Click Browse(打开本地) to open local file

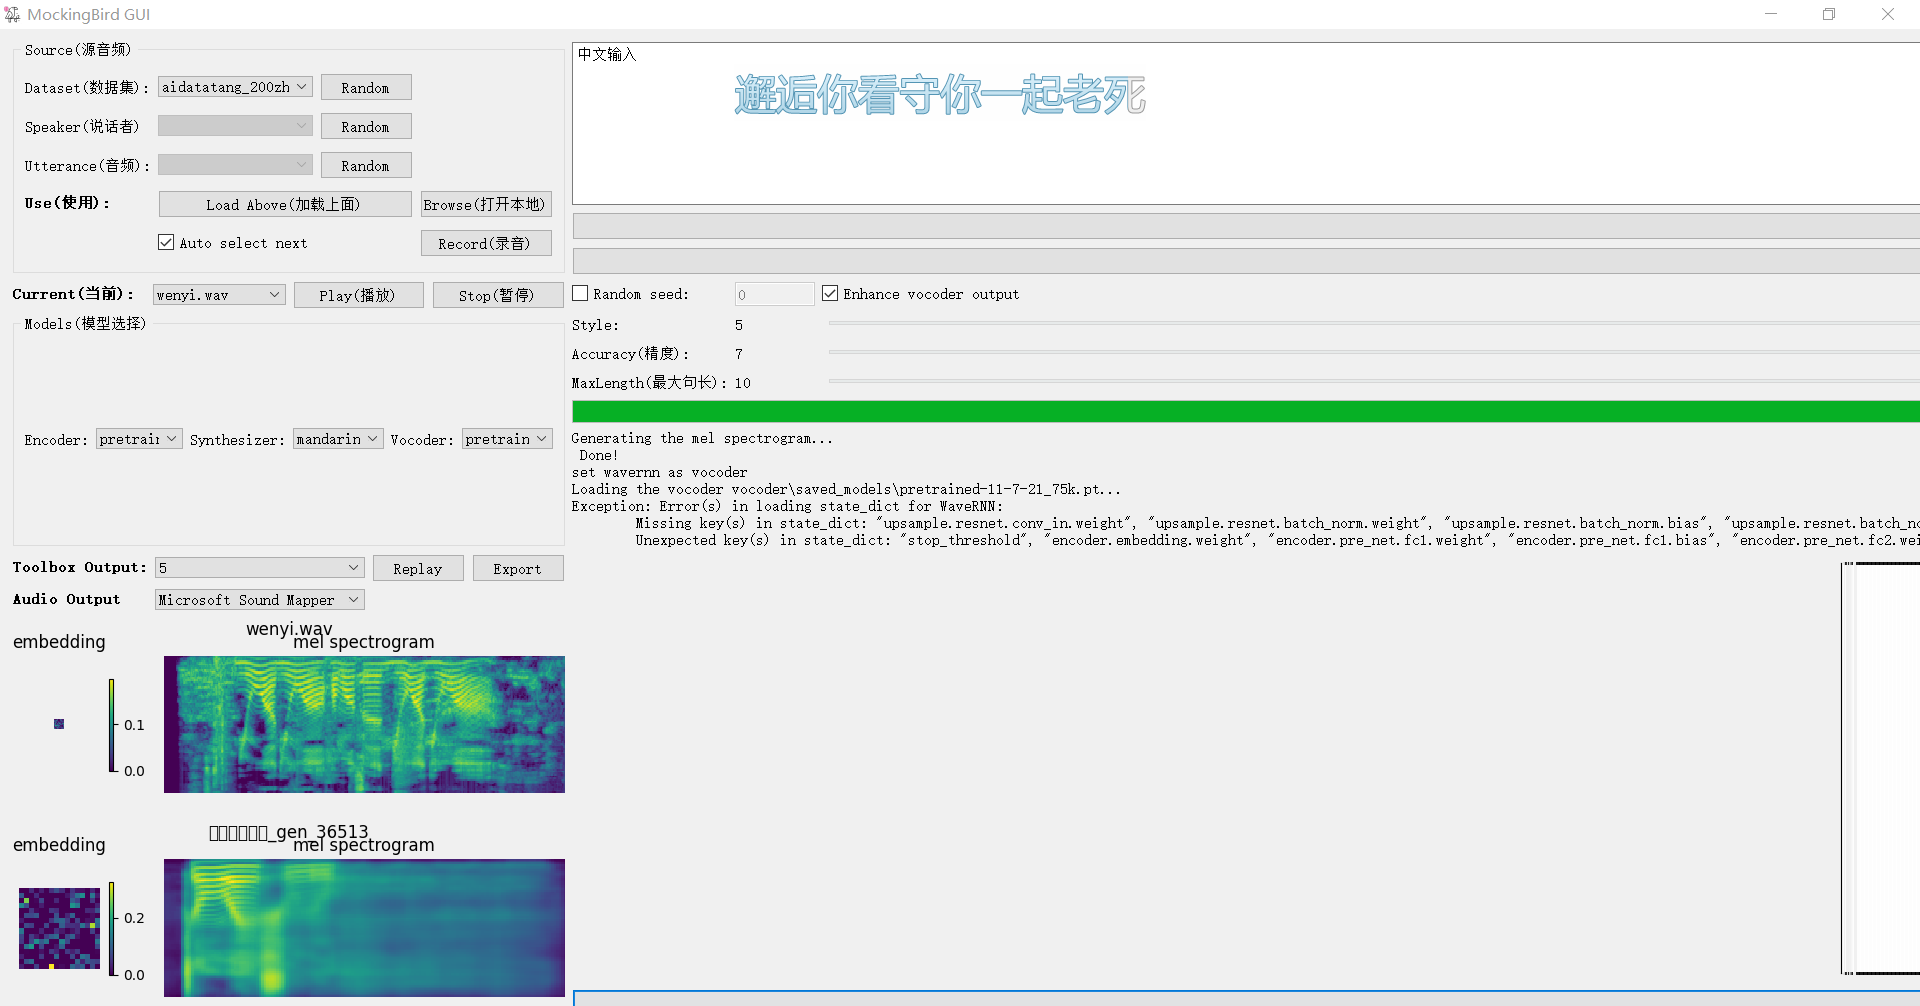click(486, 204)
